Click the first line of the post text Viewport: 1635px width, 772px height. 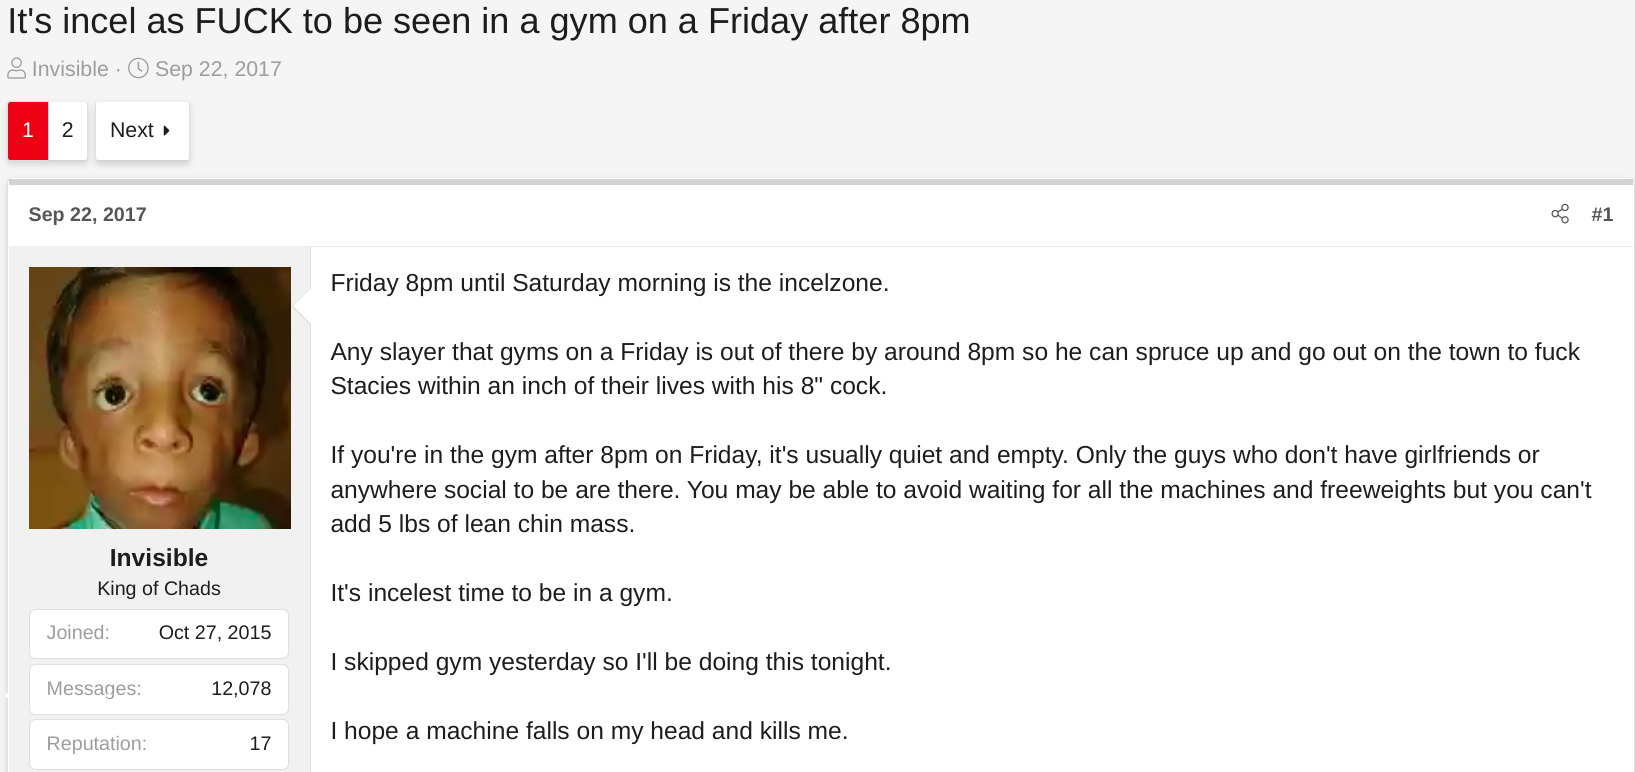pos(610,283)
